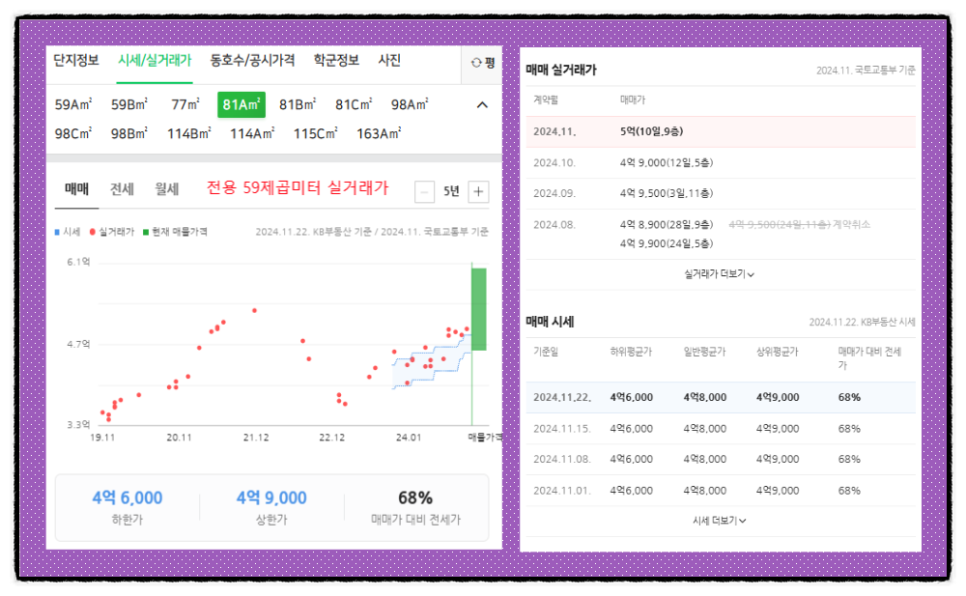Expand 실거래가 더보기
Viewport: 966px width, 596px height.
click(719, 274)
